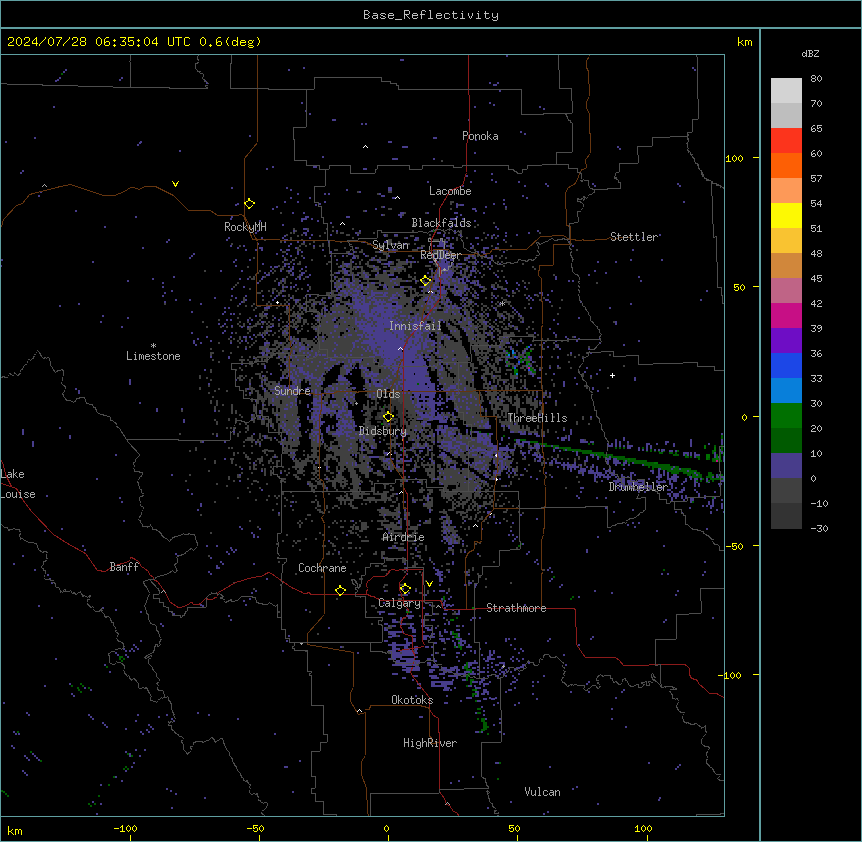Click the Sylvan label
The width and height of the screenshot is (862, 842).
point(390,245)
